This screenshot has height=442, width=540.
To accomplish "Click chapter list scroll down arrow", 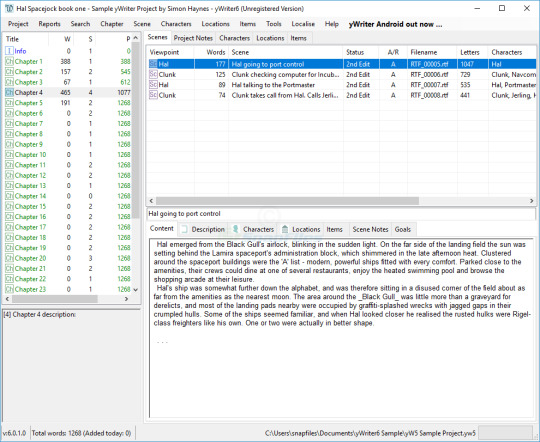I will point(135,290).
